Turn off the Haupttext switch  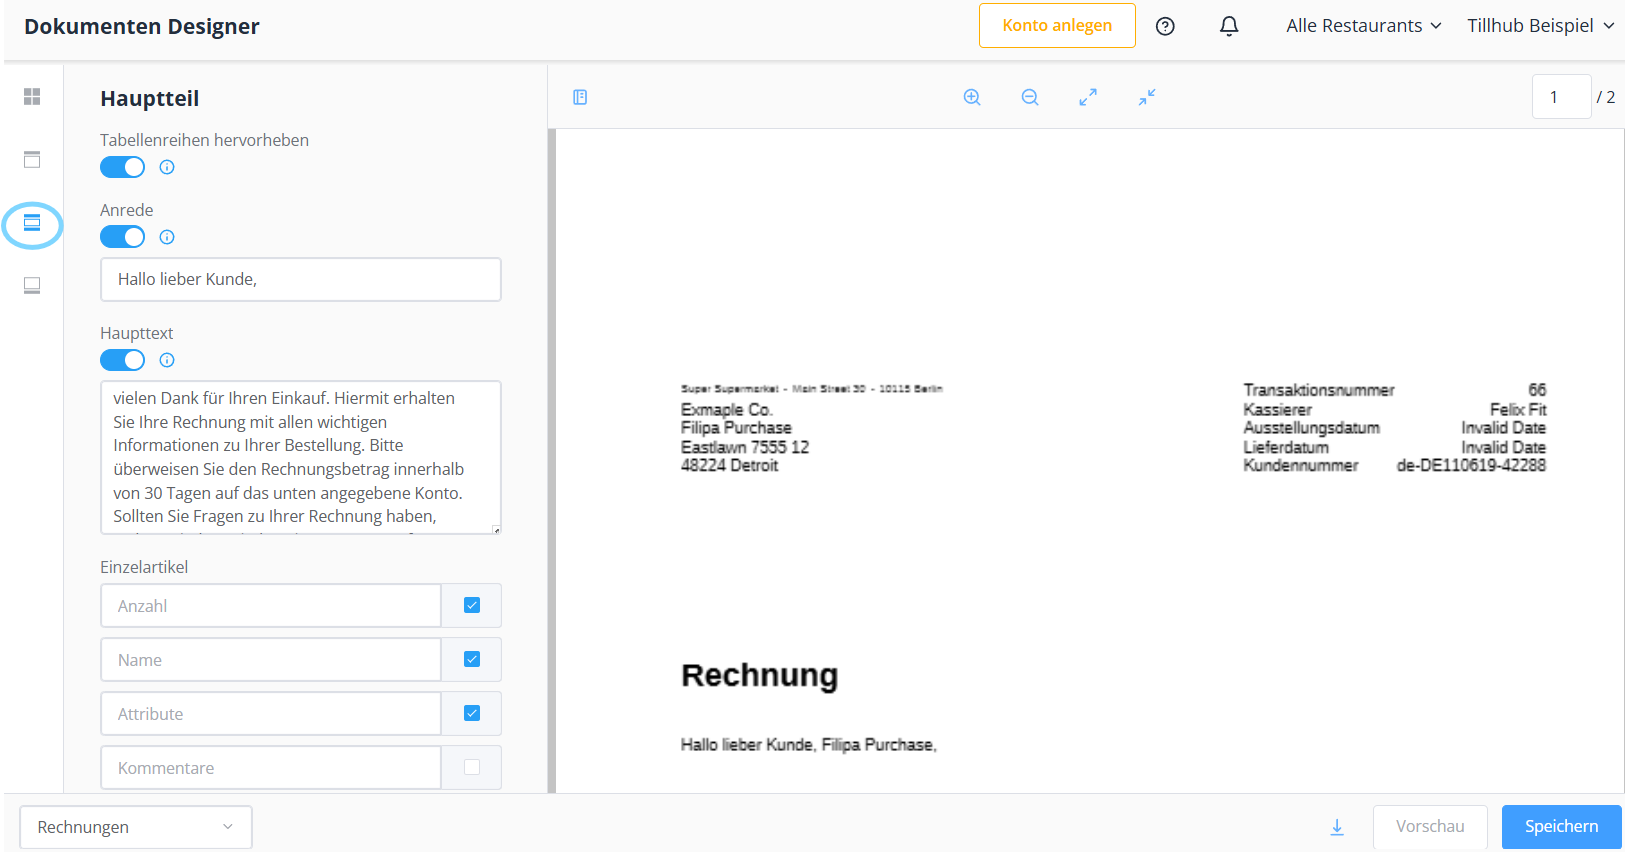[x=122, y=360]
